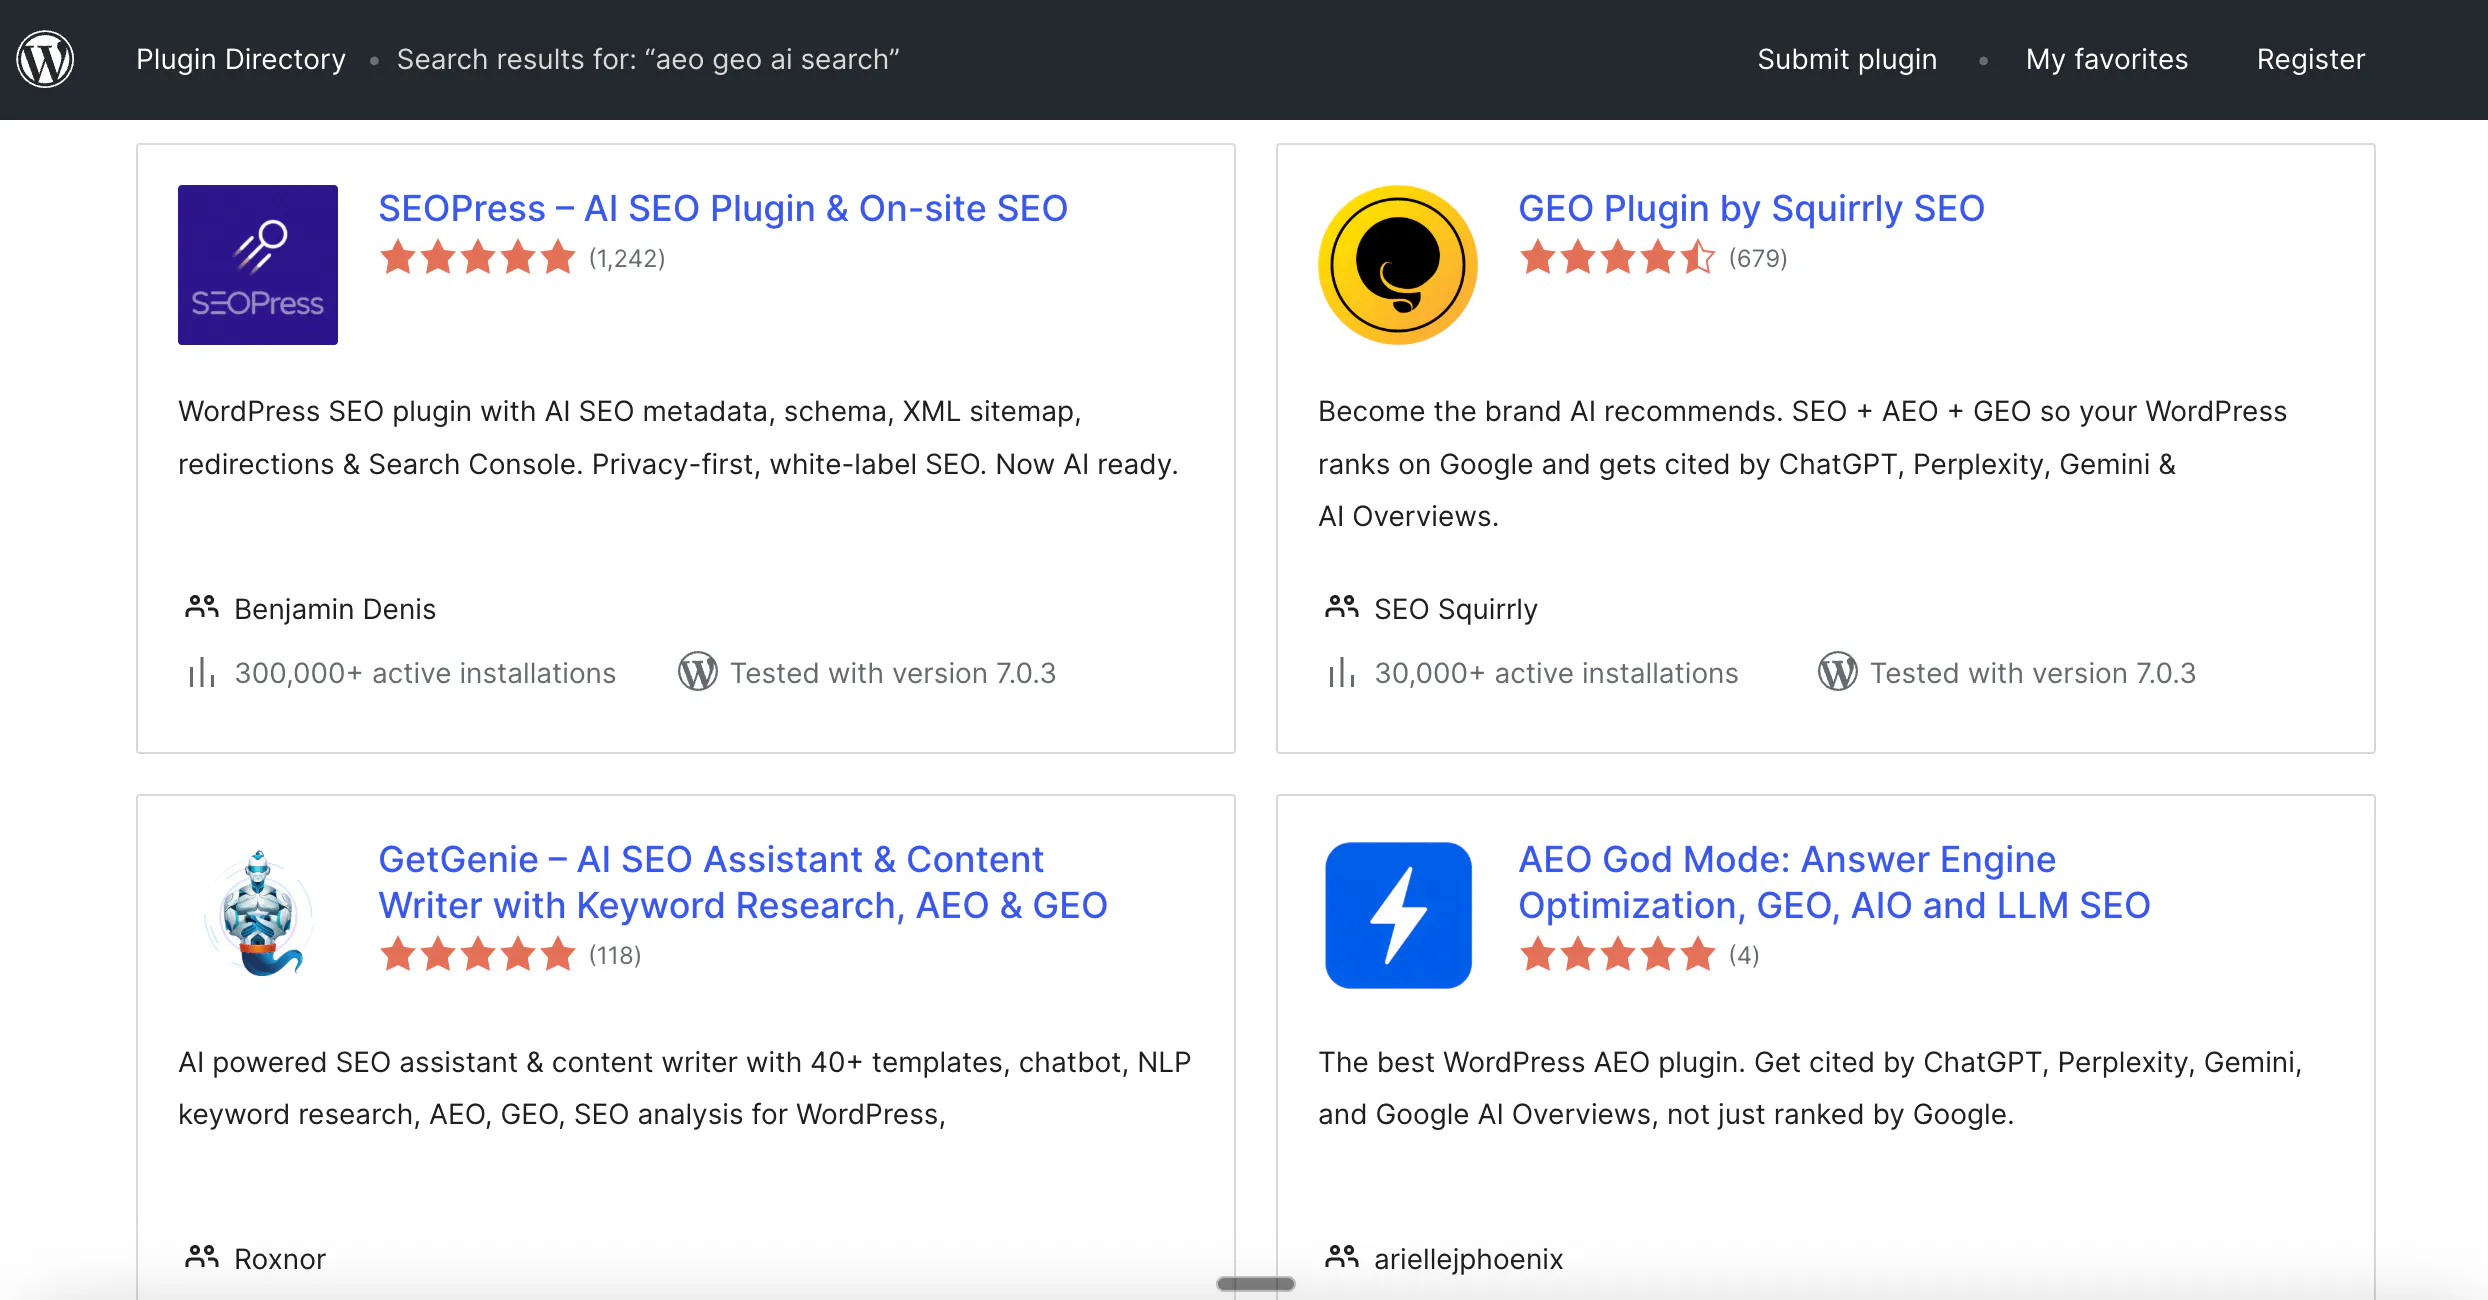The height and width of the screenshot is (1300, 2488).
Task: Open AEO God Mode lightning bolt icon
Action: [x=1398, y=915]
